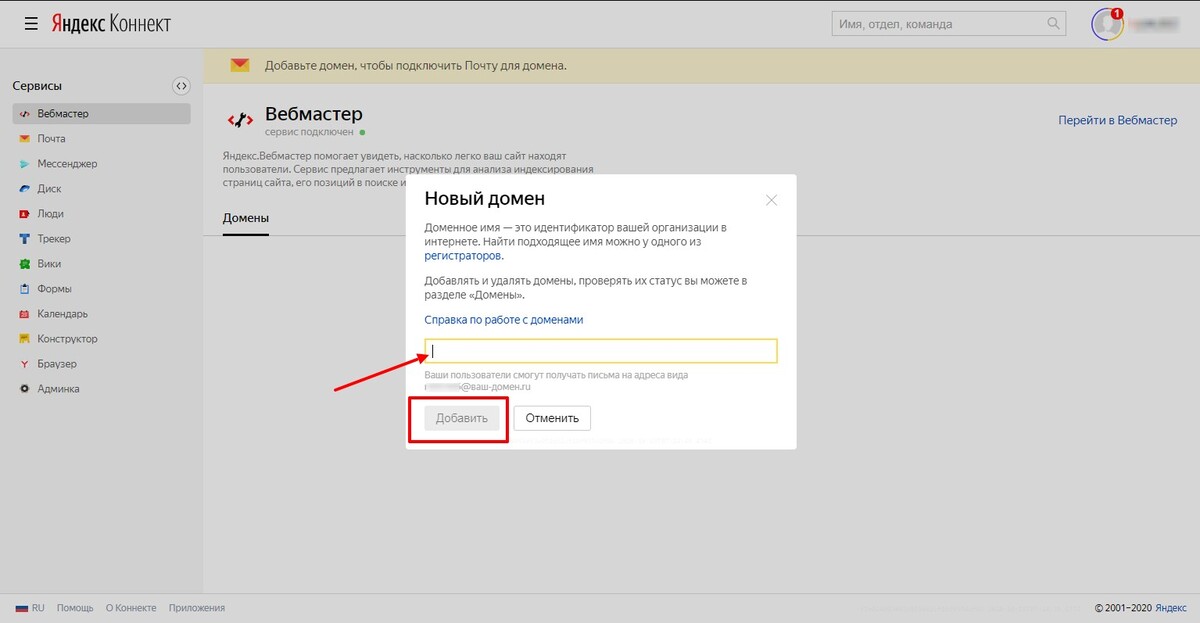The image size is (1200, 623).
Task: Click the Почта envelope icon in sidebar
Action: tap(25, 139)
